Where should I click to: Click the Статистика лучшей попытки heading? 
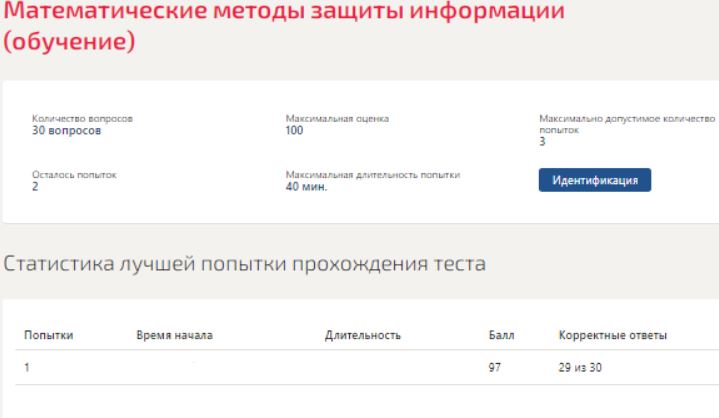tap(244, 264)
